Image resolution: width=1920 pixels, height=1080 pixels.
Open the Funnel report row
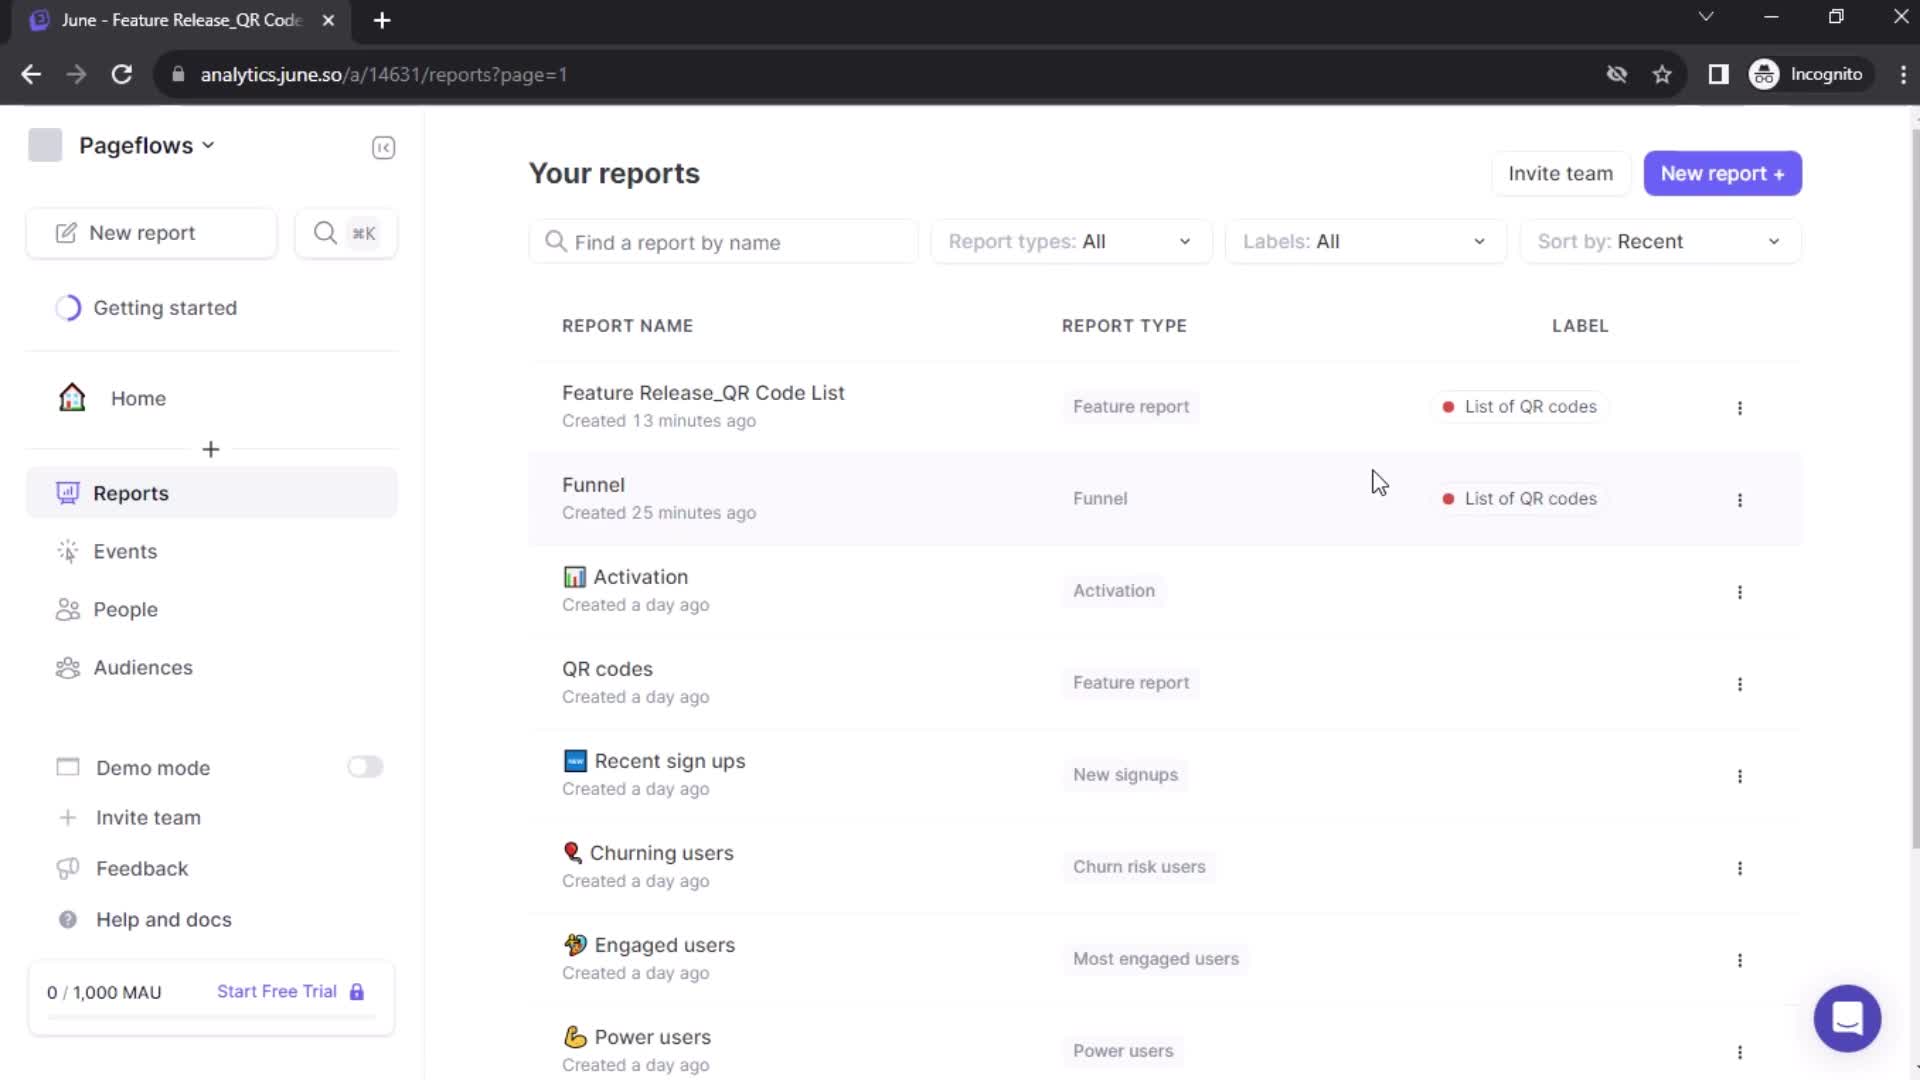(1165, 499)
